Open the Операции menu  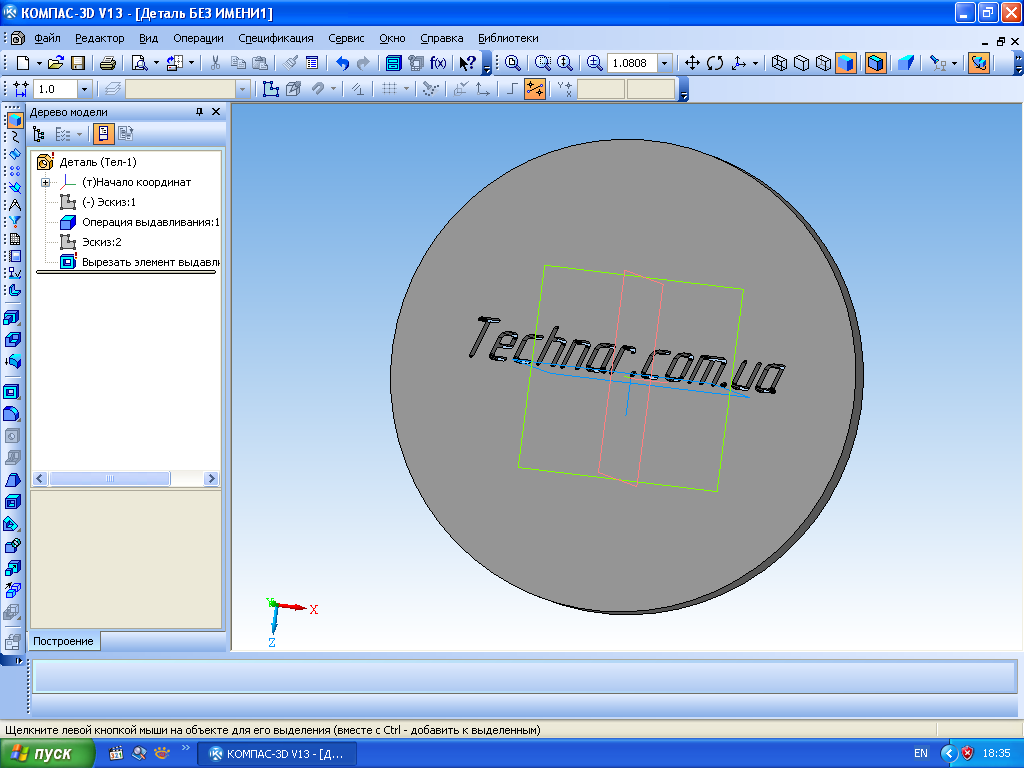(x=199, y=38)
